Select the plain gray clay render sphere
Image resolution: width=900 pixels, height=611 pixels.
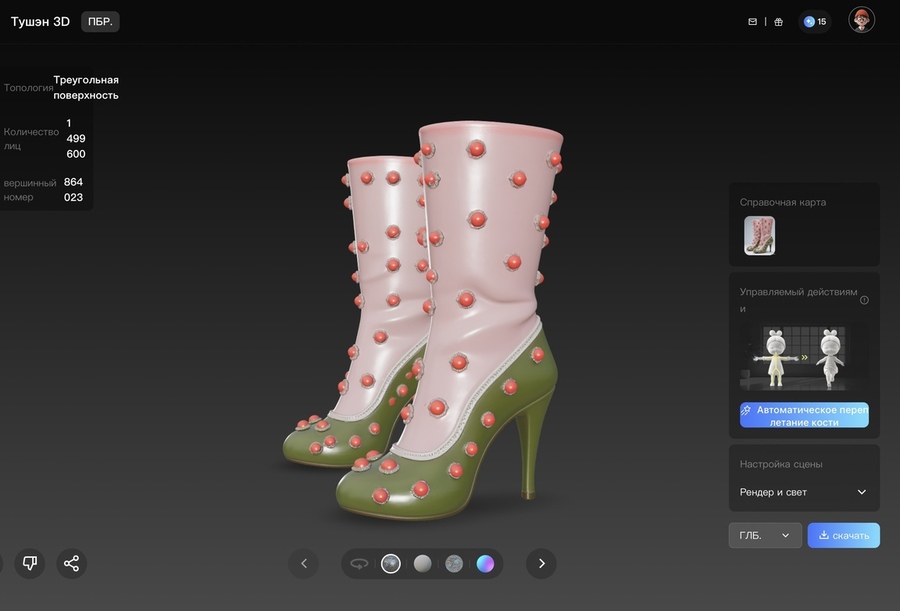[423, 564]
